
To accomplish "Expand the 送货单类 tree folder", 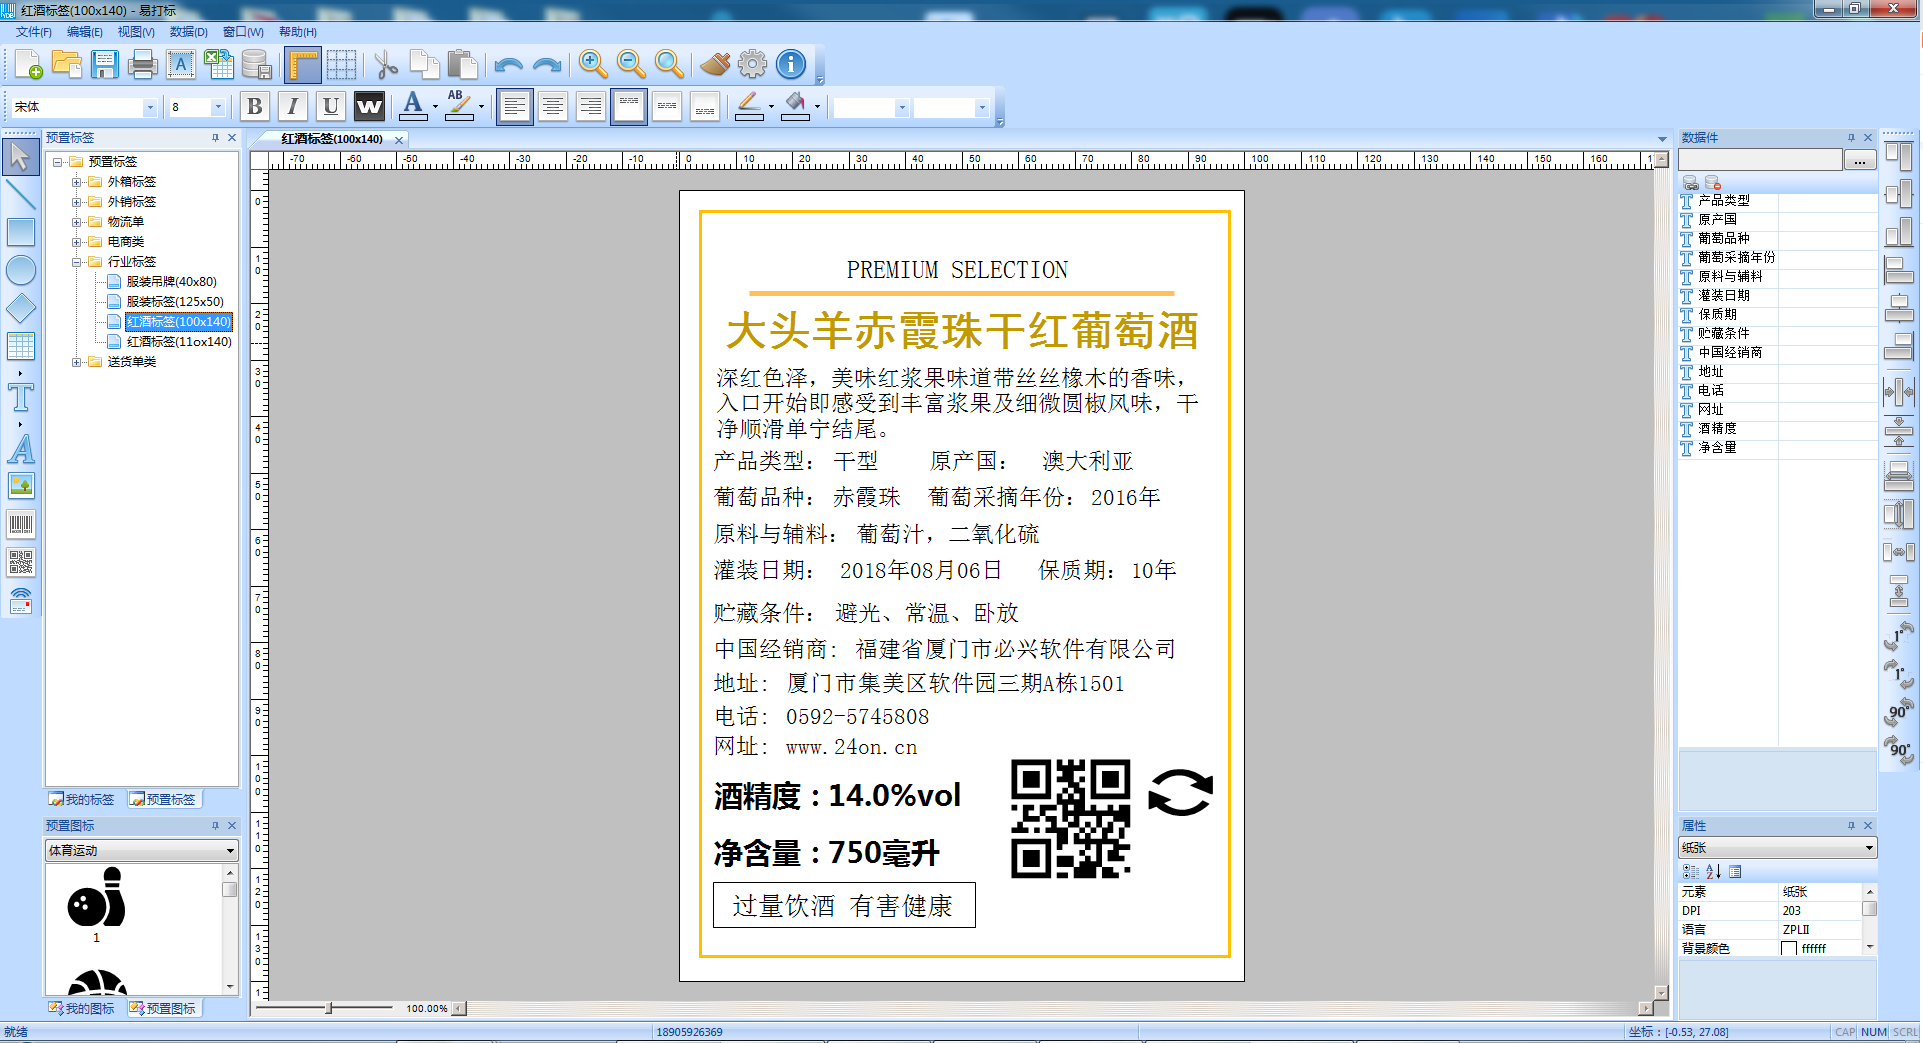I will pyautogui.click(x=76, y=362).
